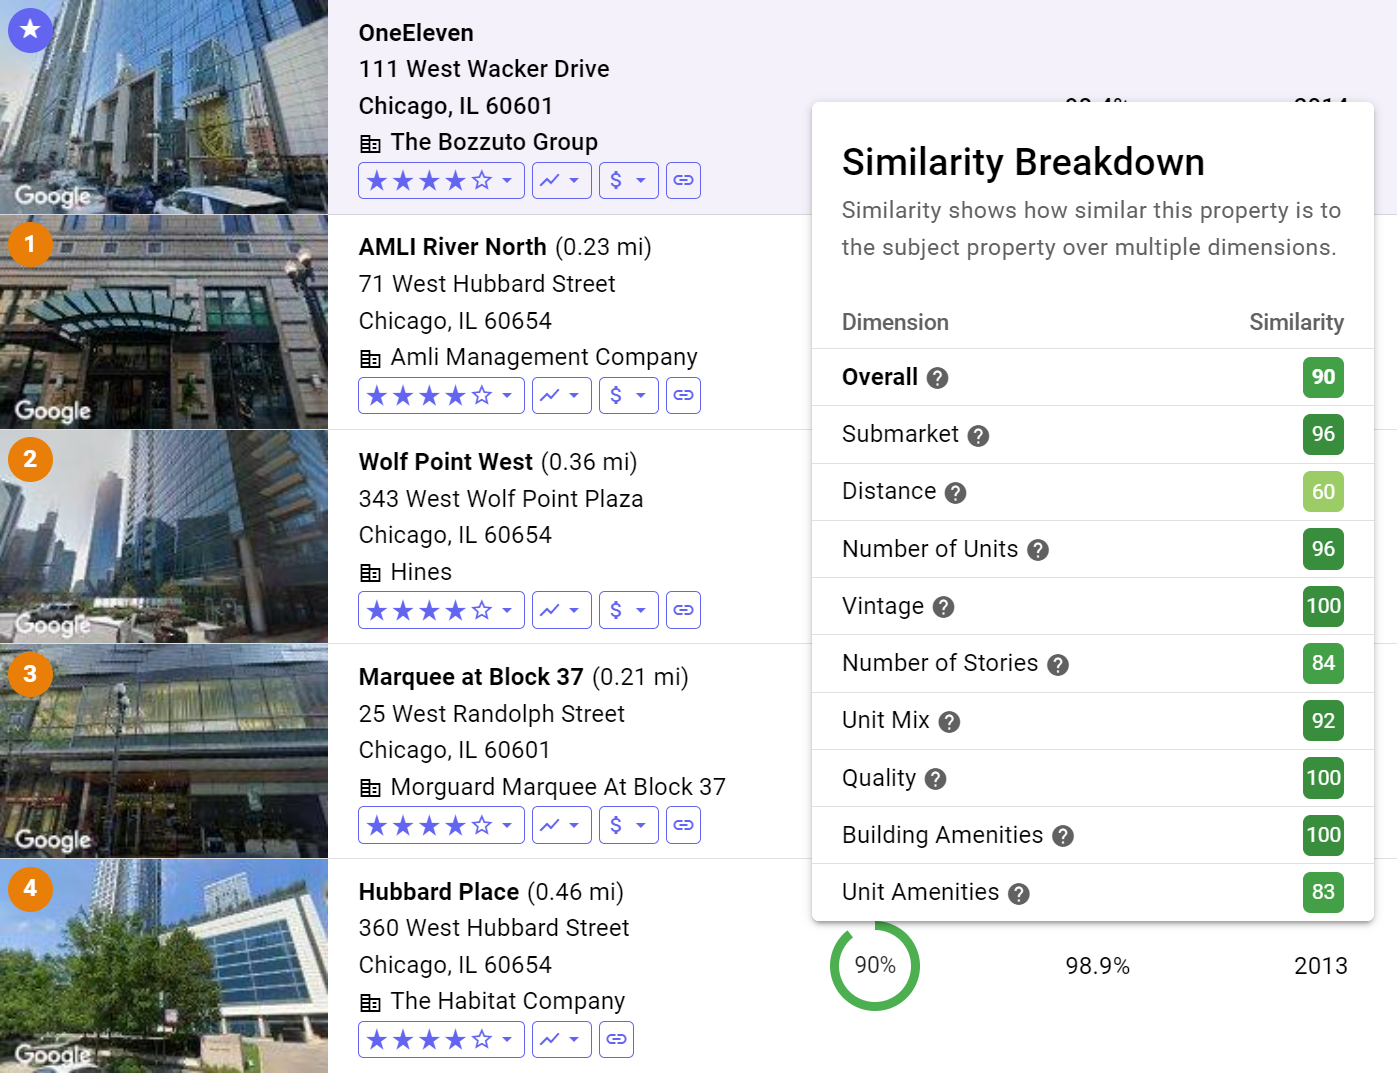
Task: Open the link icon for OneEleven
Action: tap(683, 180)
